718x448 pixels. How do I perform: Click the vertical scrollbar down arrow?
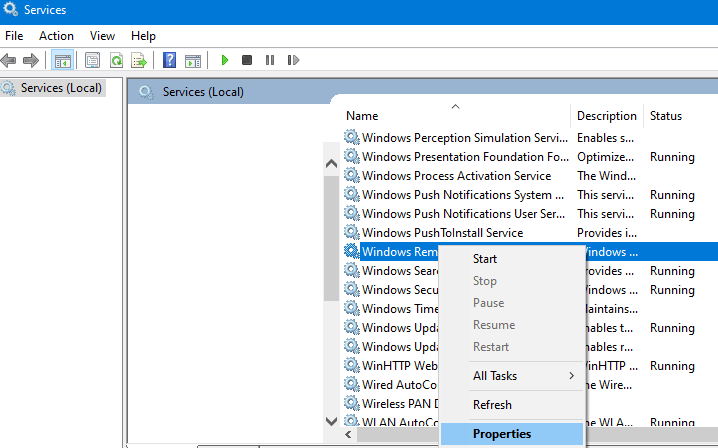[331, 421]
